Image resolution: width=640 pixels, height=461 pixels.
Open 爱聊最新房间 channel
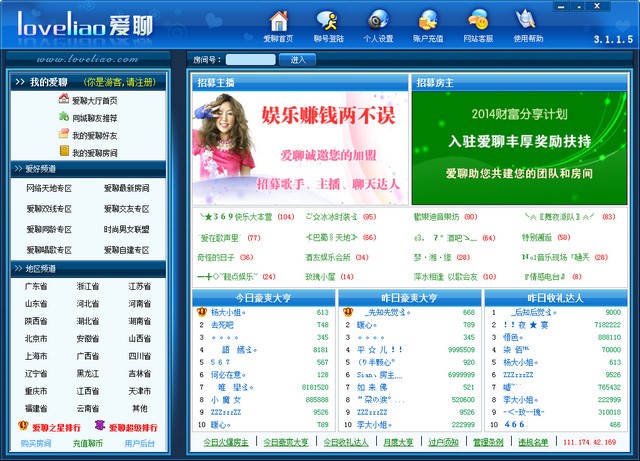(127, 188)
